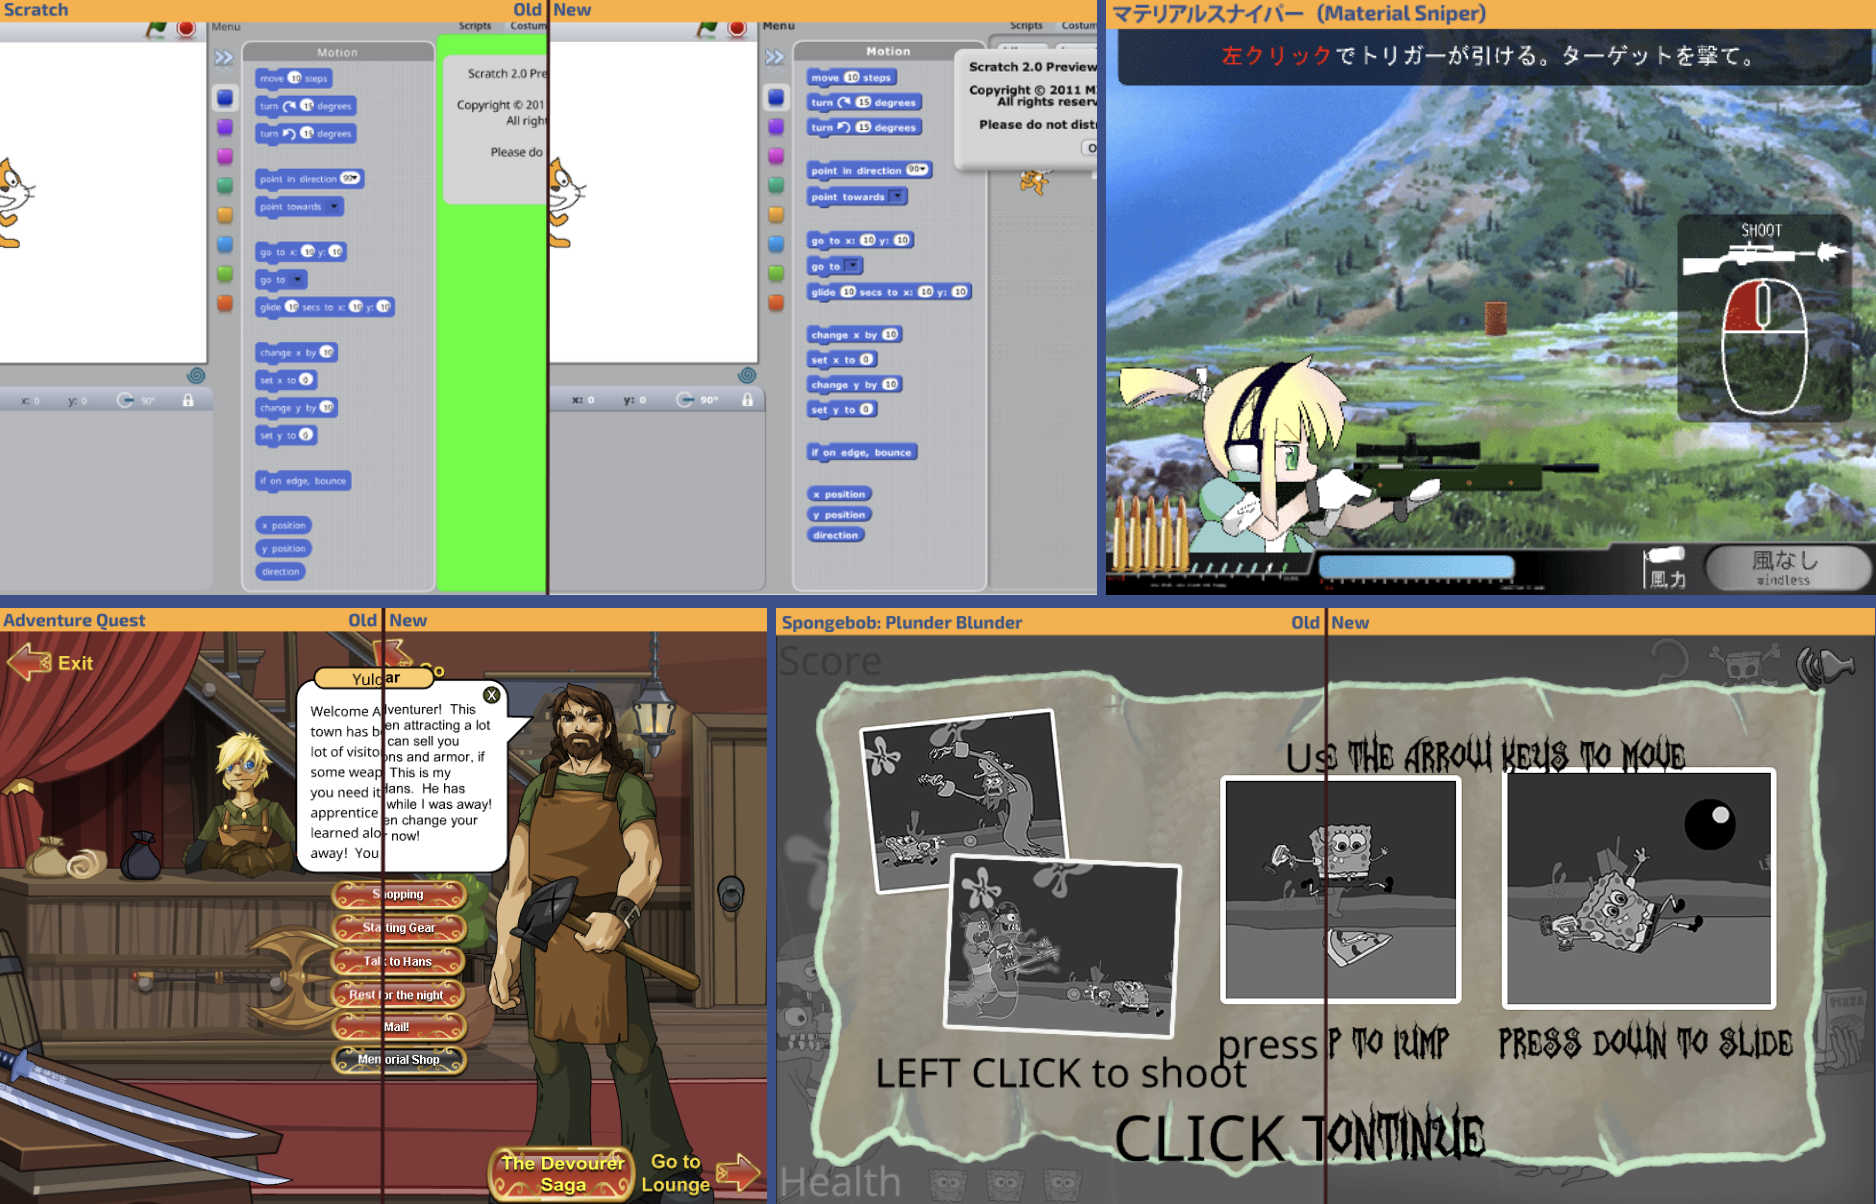Open the Memorial Shop button
Image resolution: width=1876 pixels, height=1204 pixels.
399,1060
